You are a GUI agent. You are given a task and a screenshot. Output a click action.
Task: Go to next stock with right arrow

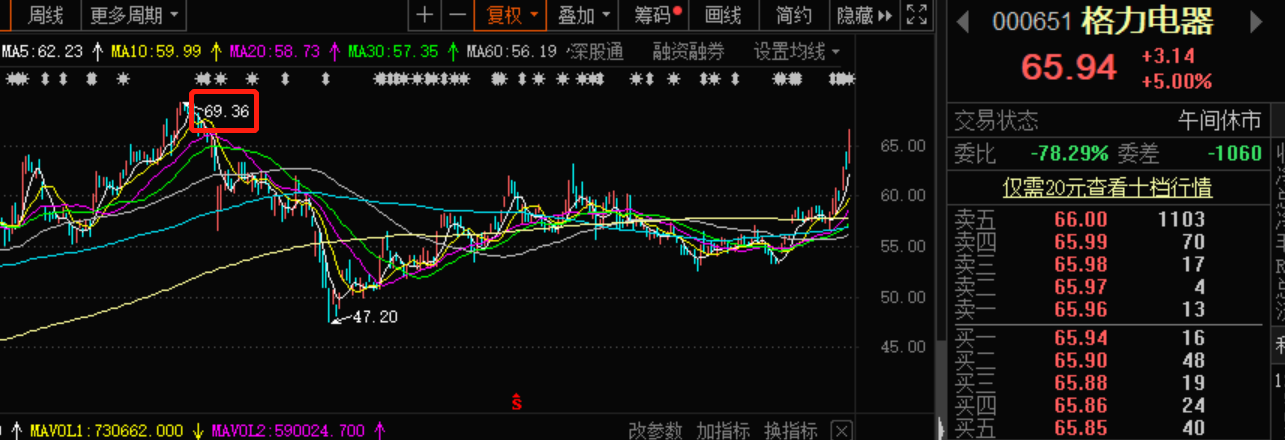pyautogui.click(x=1255, y=22)
